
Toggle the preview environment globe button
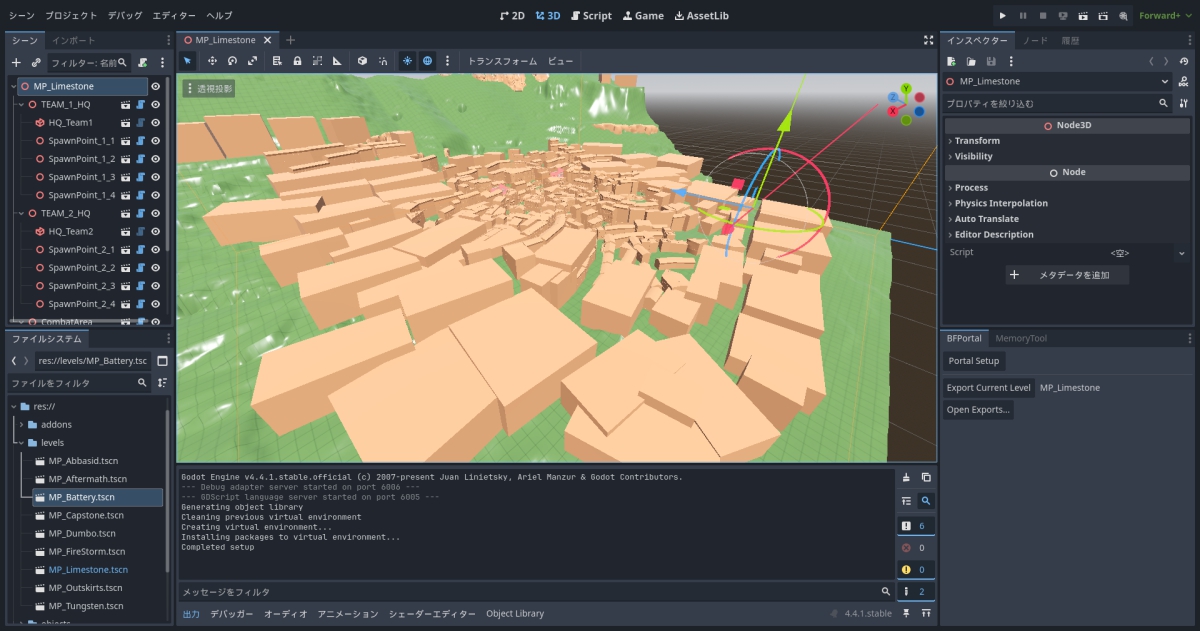tap(427, 61)
